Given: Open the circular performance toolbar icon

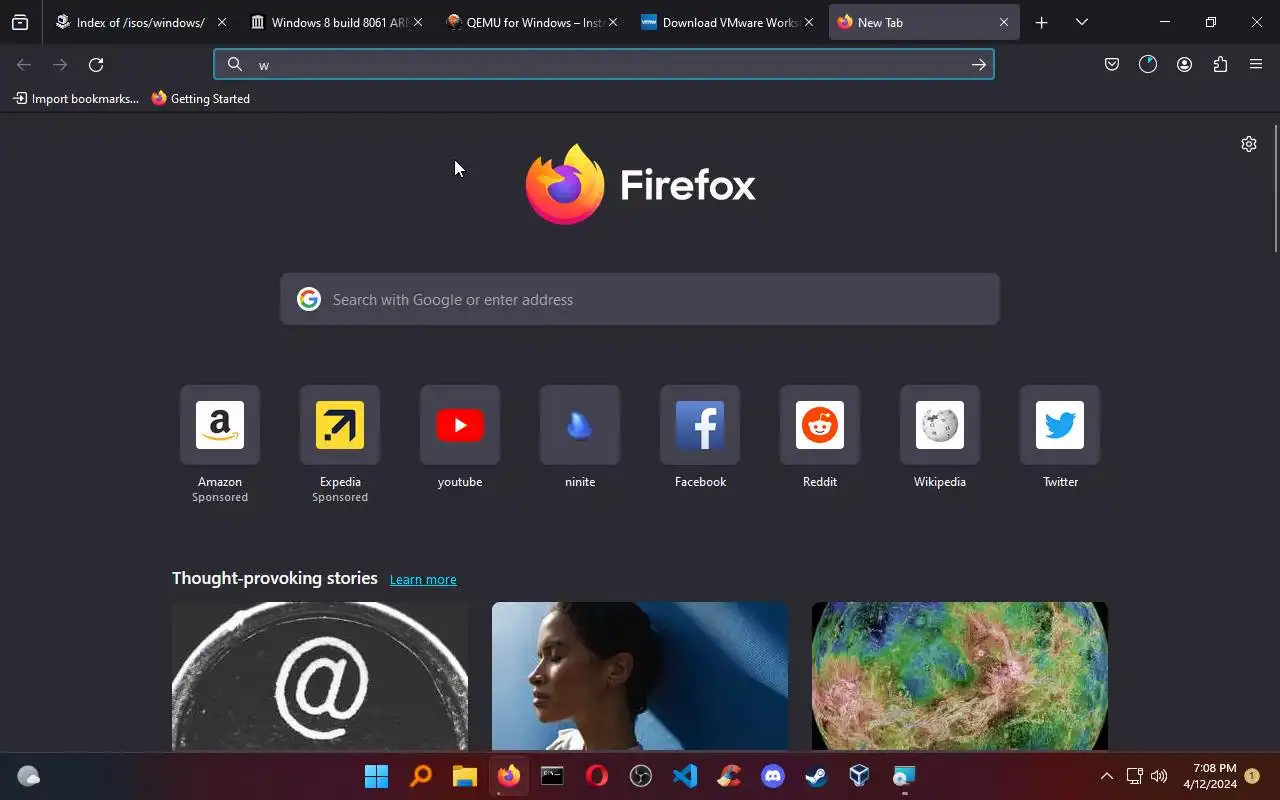Looking at the screenshot, I should point(1148,64).
